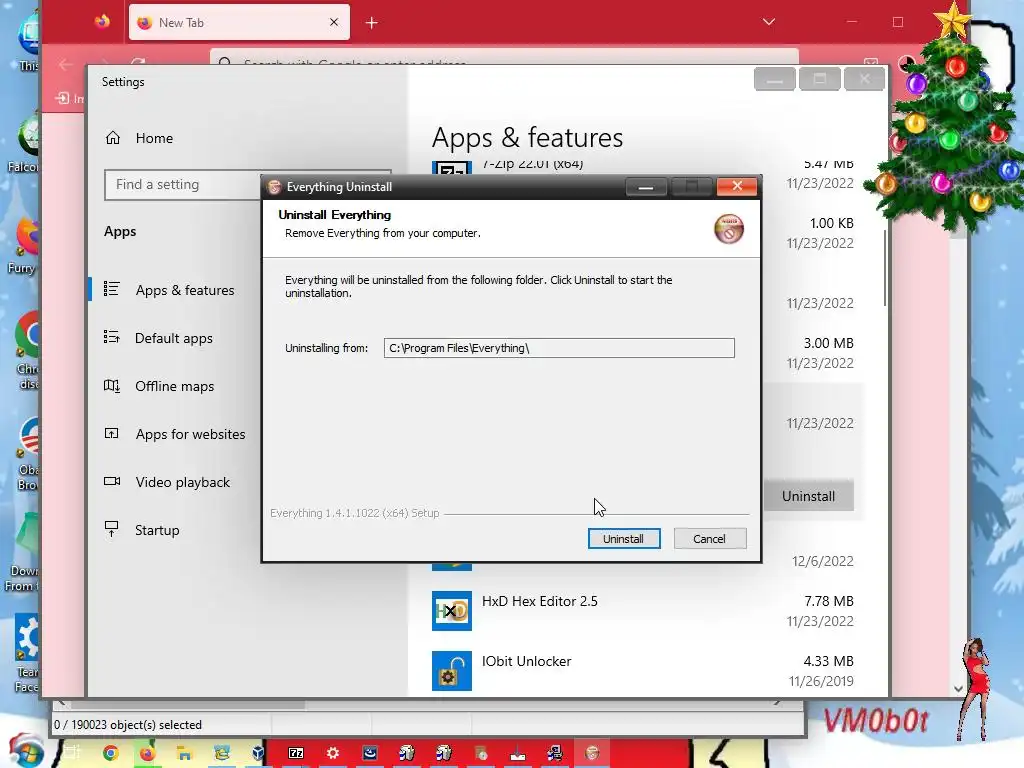Click Uninstall in the Everything Uninstall dialog
This screenshot has width=1024, height=768.
point(624,539)
